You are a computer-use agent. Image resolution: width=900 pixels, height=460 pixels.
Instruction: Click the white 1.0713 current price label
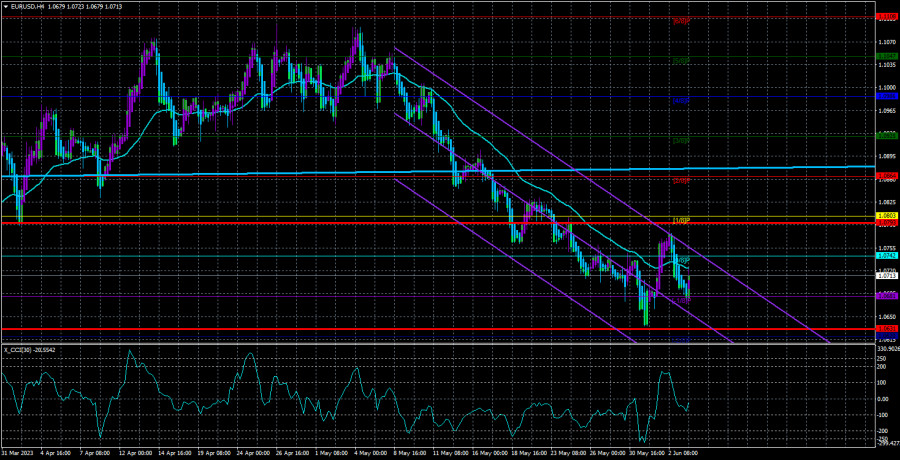click(x=888, y=276)
